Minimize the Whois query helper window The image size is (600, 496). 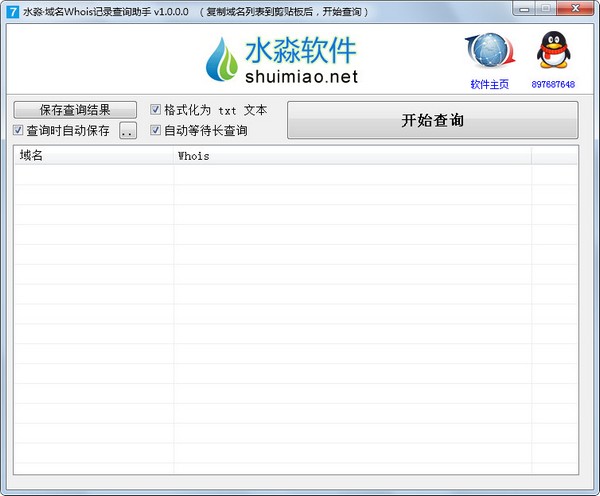point(525,9)
